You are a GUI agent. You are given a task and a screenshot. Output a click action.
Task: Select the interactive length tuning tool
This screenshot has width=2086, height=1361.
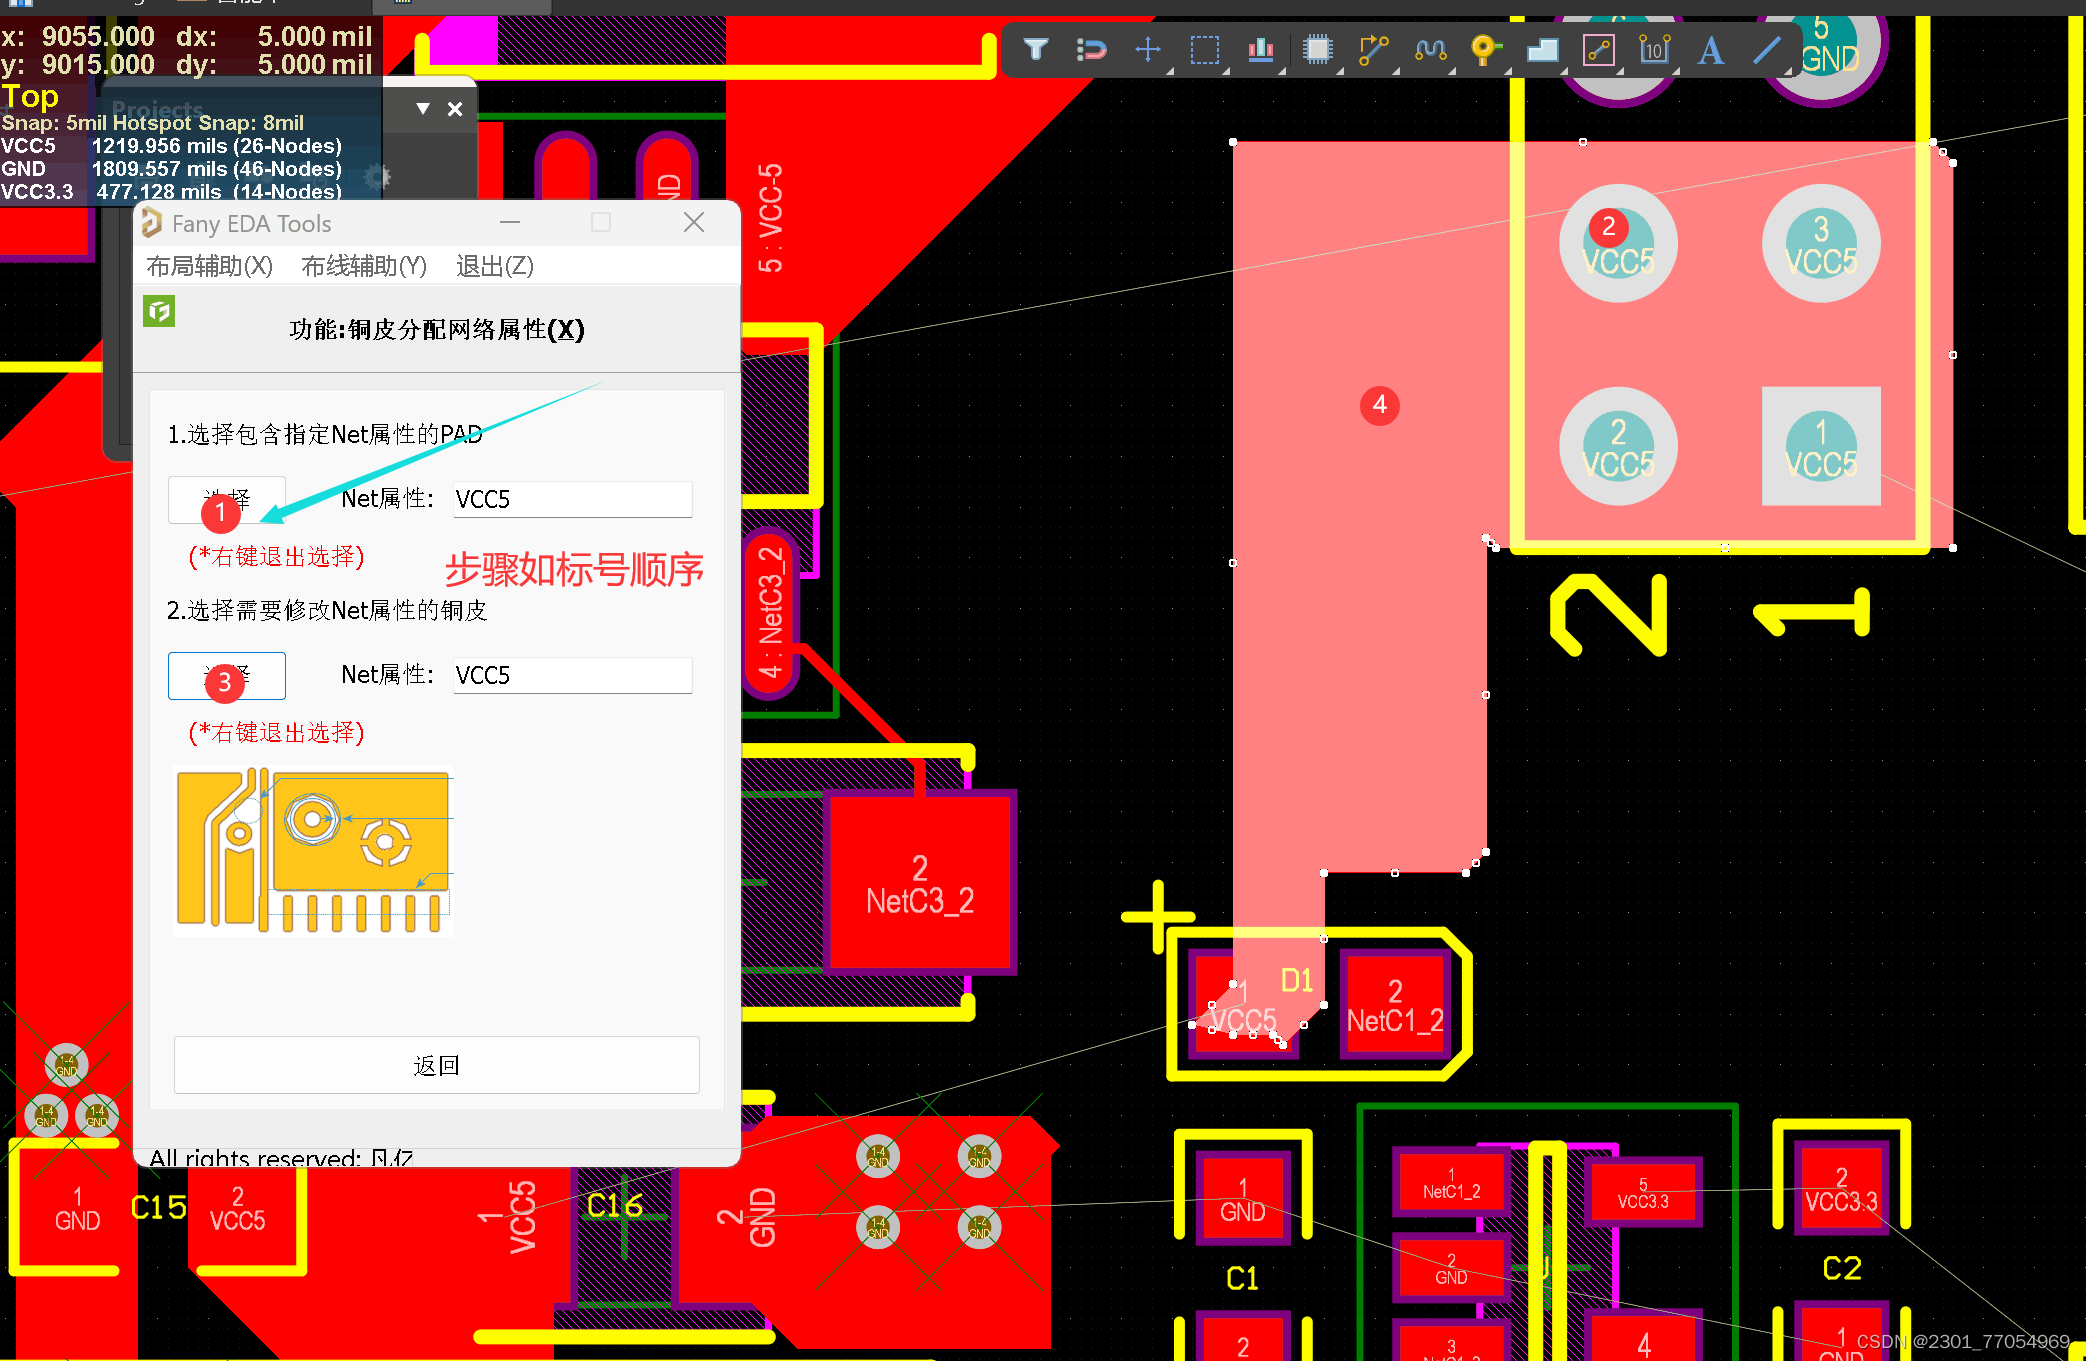pos(1431,49)
